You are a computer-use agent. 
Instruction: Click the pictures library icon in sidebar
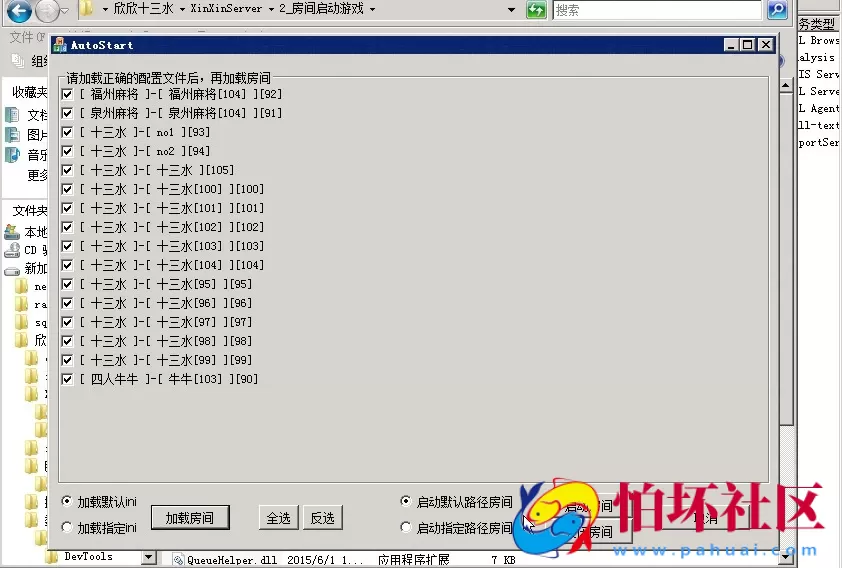pos(12,134)
